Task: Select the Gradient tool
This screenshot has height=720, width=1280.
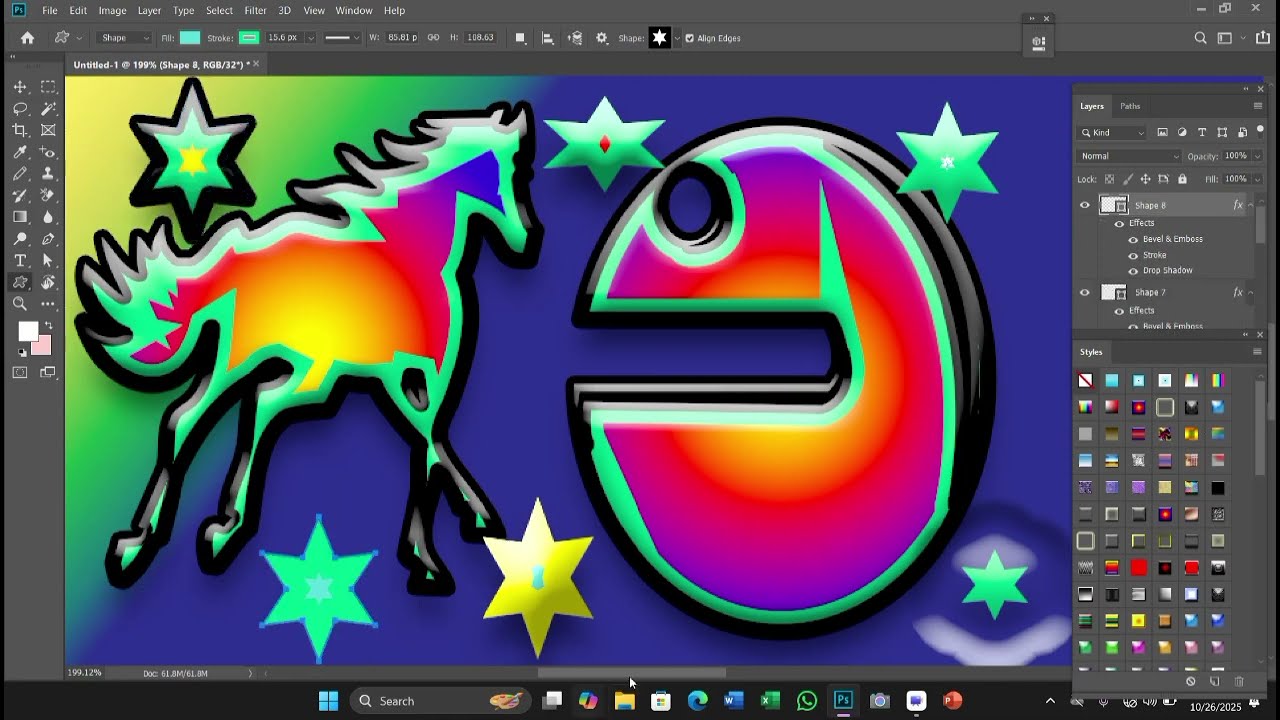Action: click(x=20, y=217)
